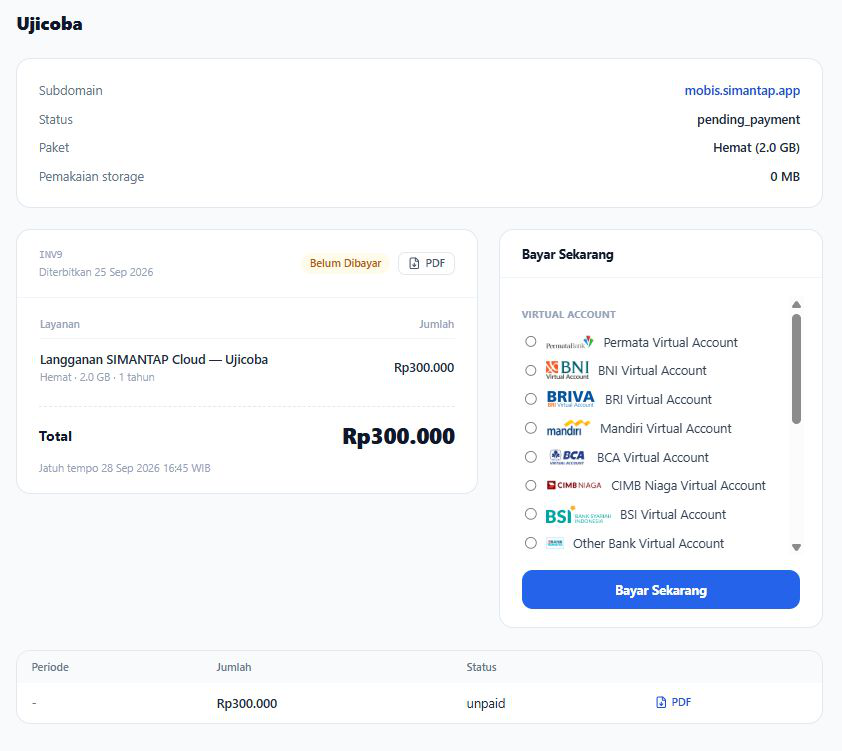Download invoice INV9 PDF button
This screenshot has width=842, height=751.
(426, 264)
